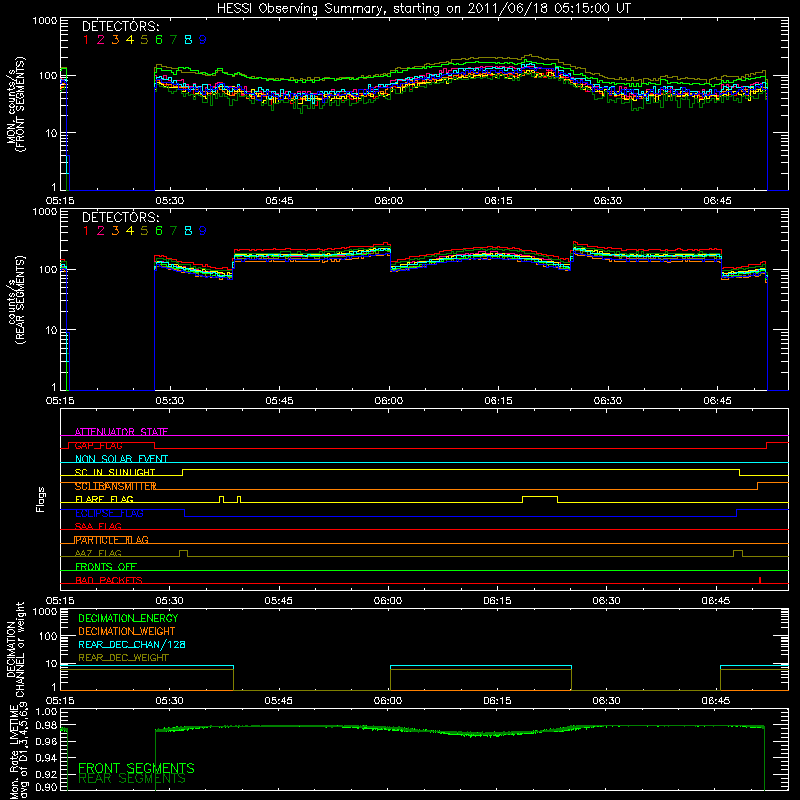
Task: Click the olive-colored flag label above FRONTS_OFF
Action: coord(98,553)
